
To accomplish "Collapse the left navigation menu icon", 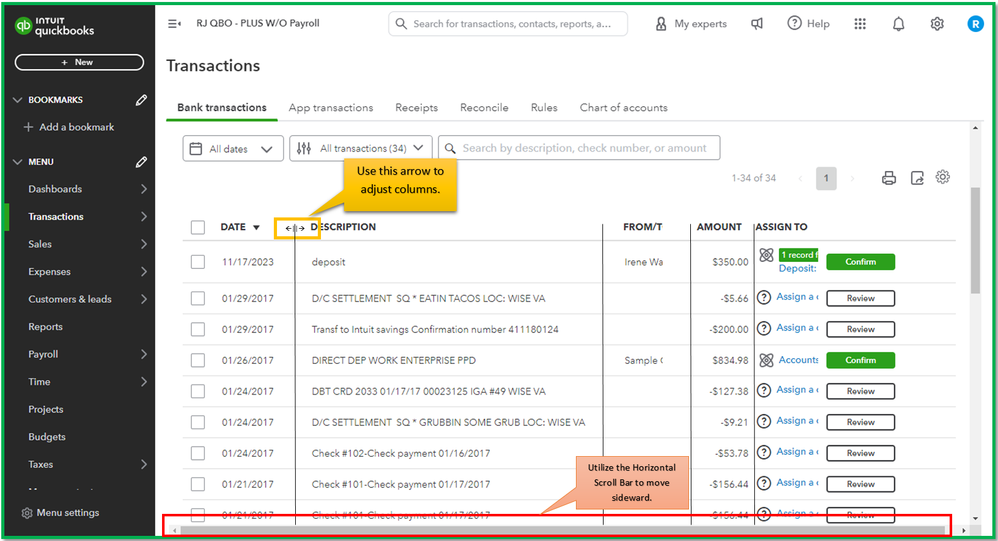I will tap(174, 24).
